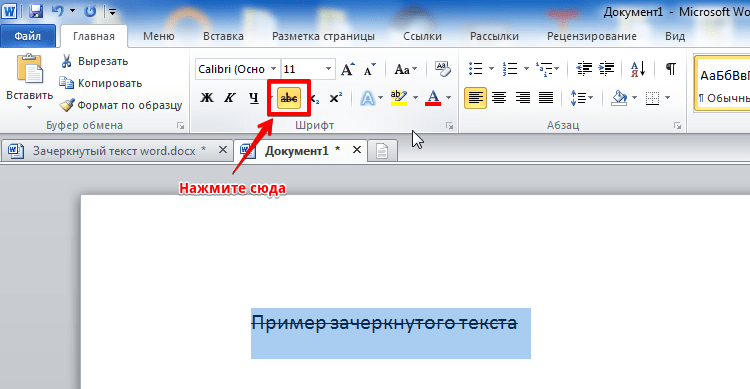Click Формат по образцу
The height and width of the screenshot is (389, 750).
pos(121,105)
